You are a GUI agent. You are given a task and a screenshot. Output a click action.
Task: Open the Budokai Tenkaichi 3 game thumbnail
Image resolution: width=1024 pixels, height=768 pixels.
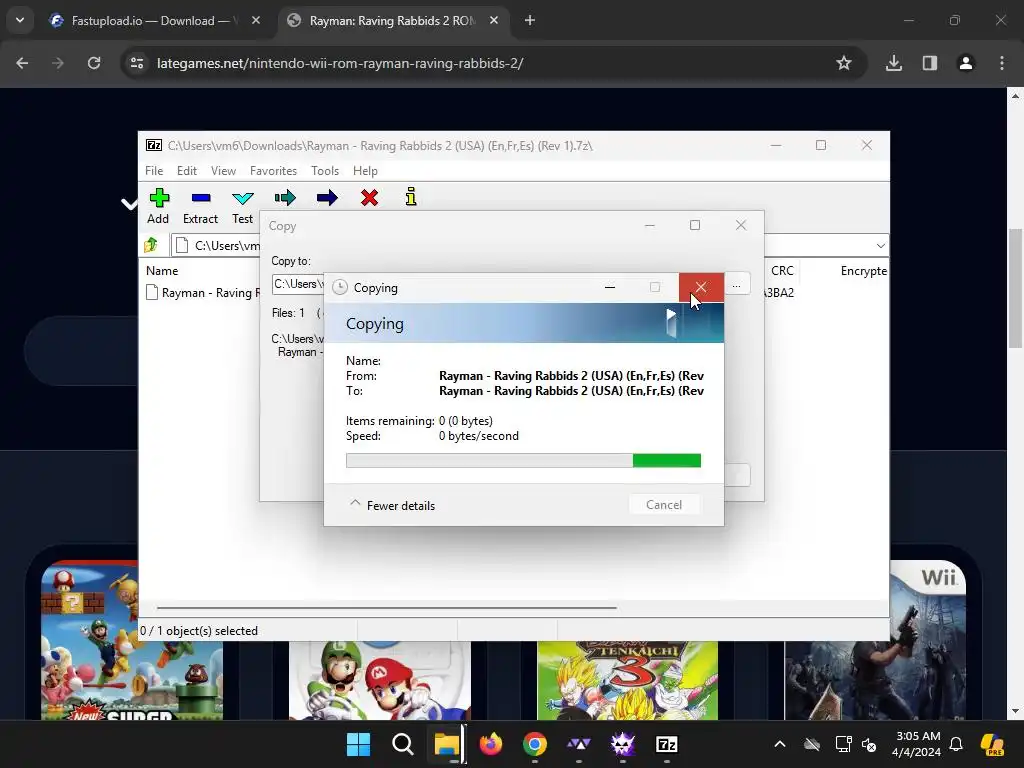628,680
